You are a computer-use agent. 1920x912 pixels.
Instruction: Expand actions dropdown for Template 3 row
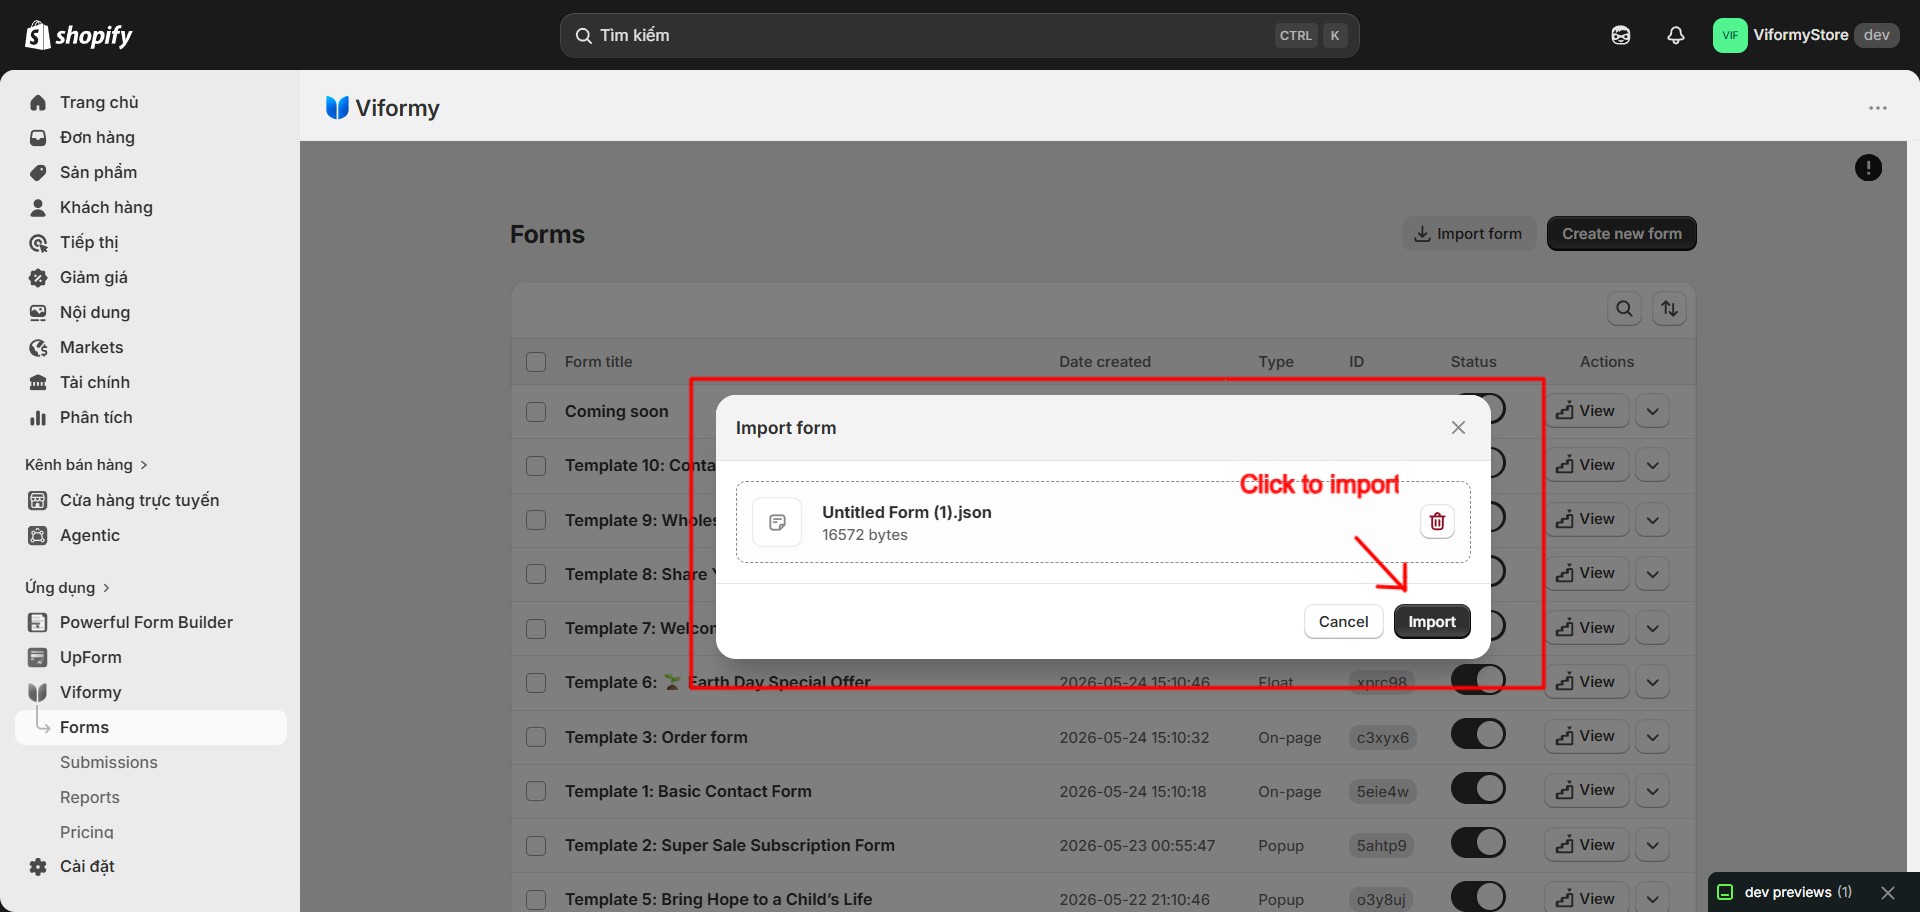[1652, 736]
